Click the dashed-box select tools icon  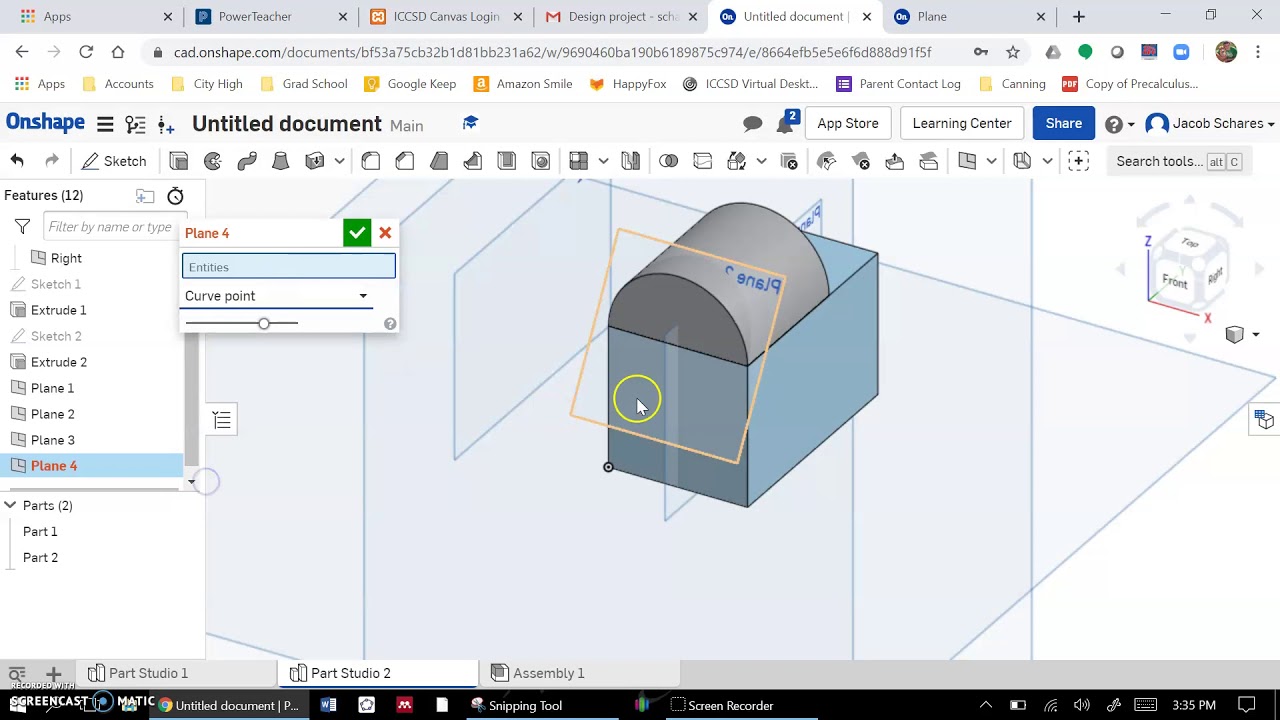point(1078,161)
